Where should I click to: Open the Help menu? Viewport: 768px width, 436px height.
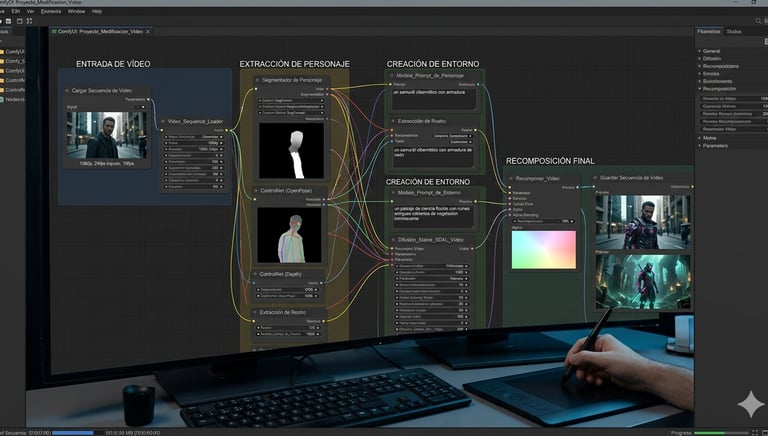[x=97, y=11]
